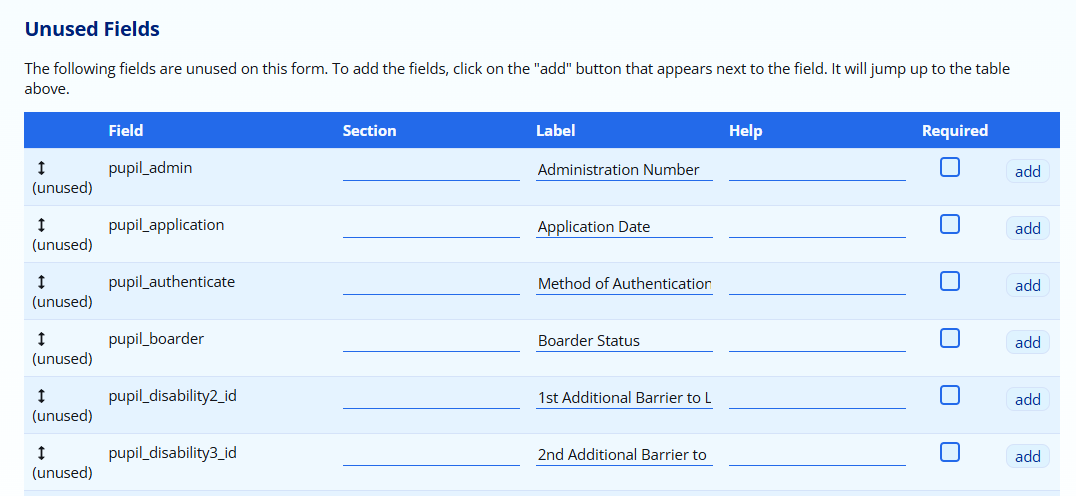Click the reorder arrow icon beside pupil_application
Image resolution: width=1076 pixels, height=496 pixels.
41,225
